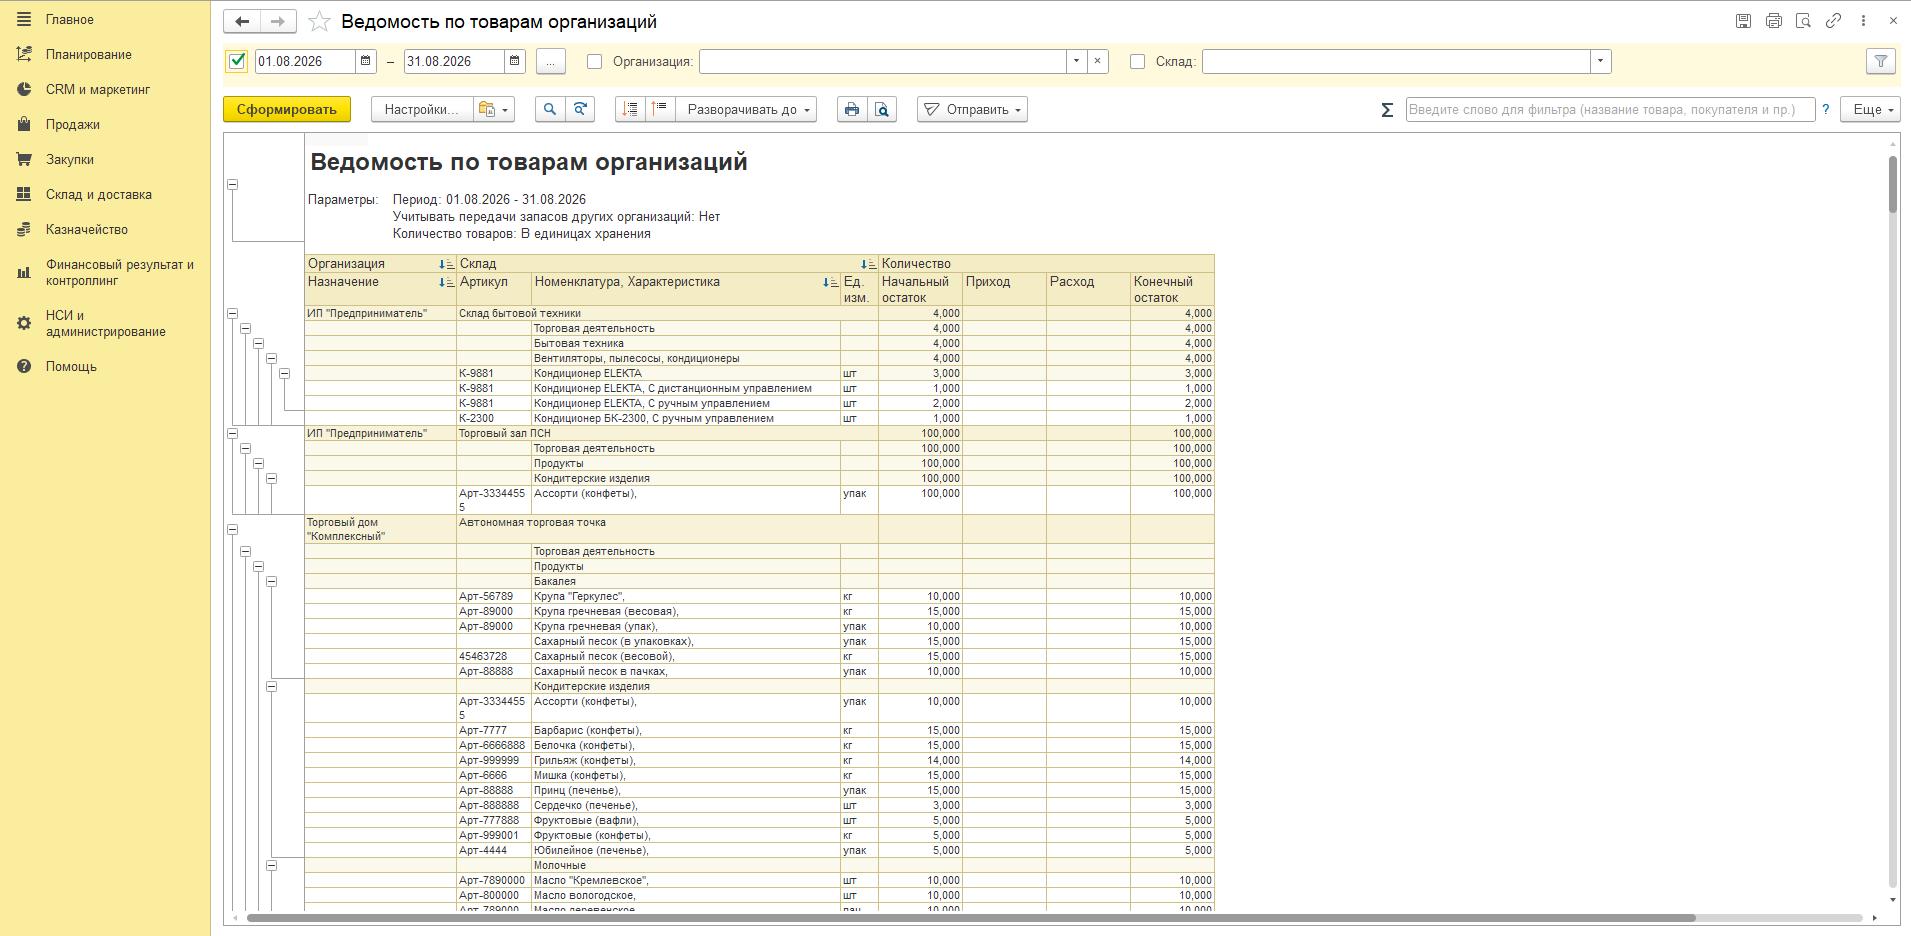Click the end date field 31.08.2026
The image size is (1911, 936).
[454, 61]
